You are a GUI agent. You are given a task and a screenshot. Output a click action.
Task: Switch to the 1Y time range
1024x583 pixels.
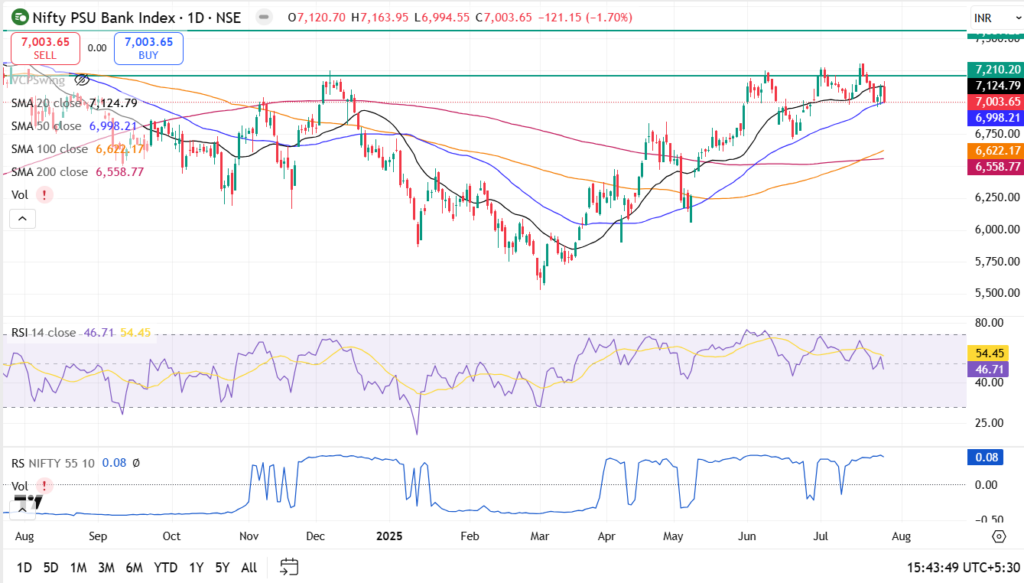tap(196, 567)
